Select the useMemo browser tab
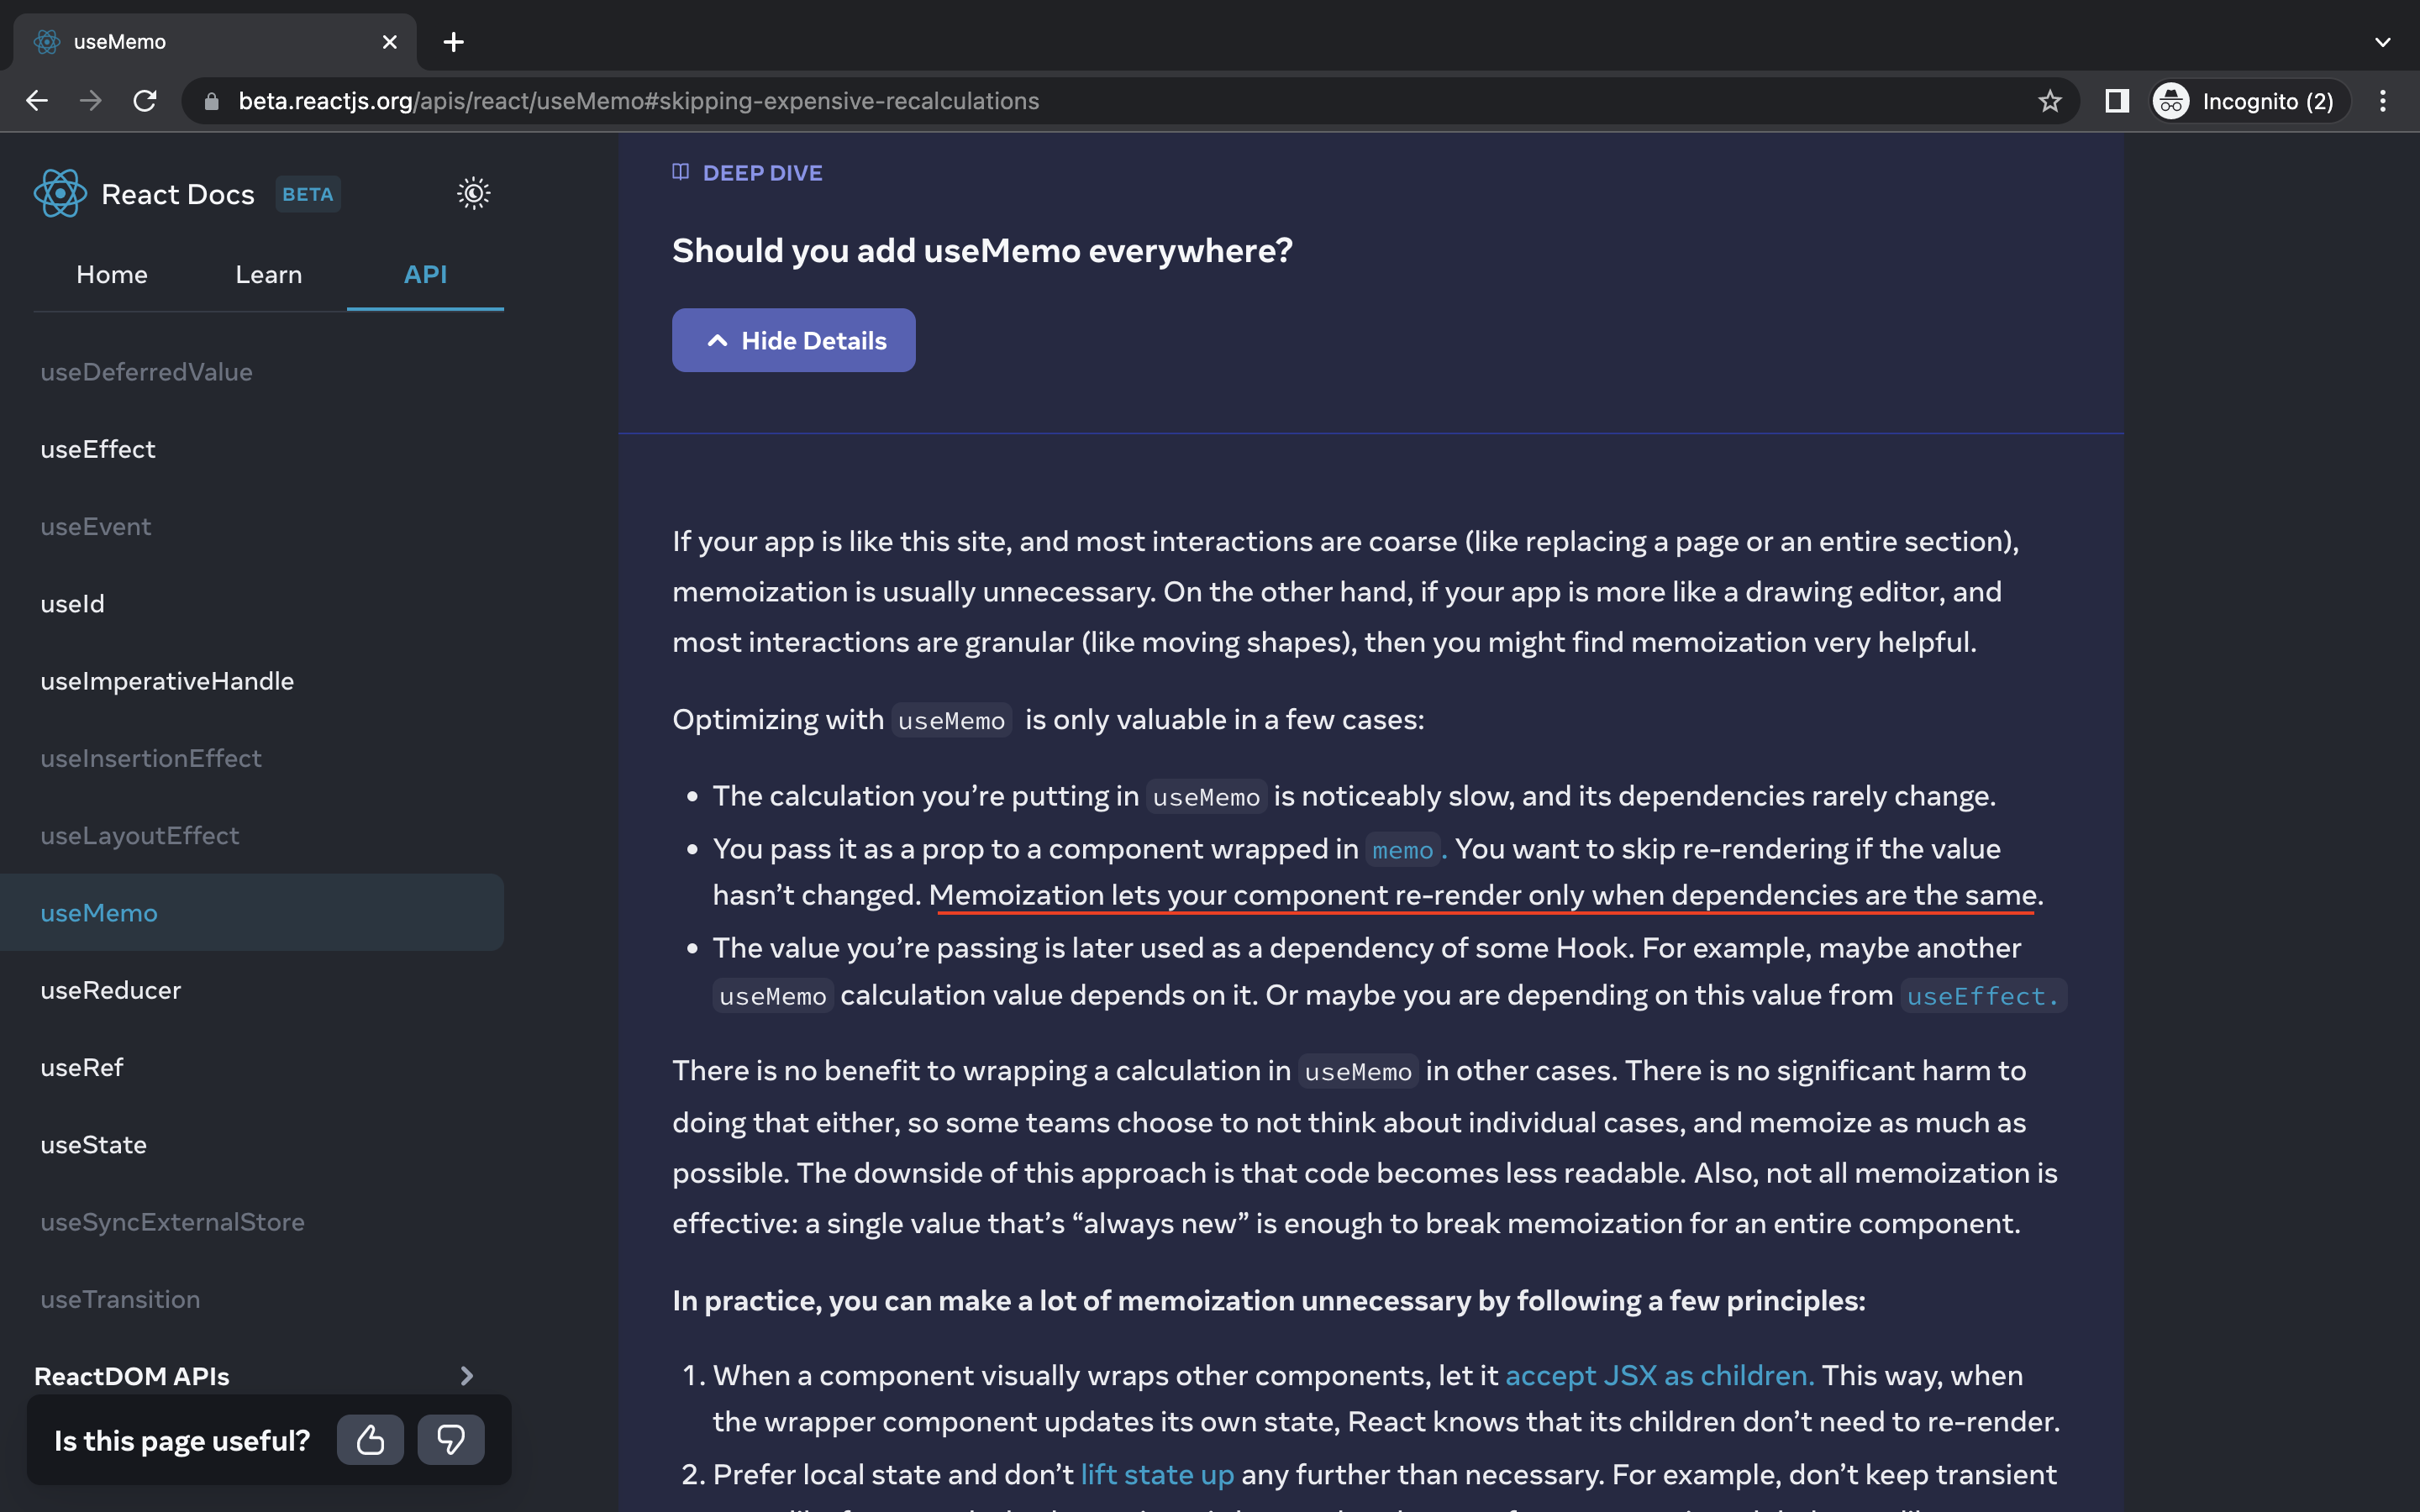This screenshot has height=1512, width=2420. click(215, 42)
